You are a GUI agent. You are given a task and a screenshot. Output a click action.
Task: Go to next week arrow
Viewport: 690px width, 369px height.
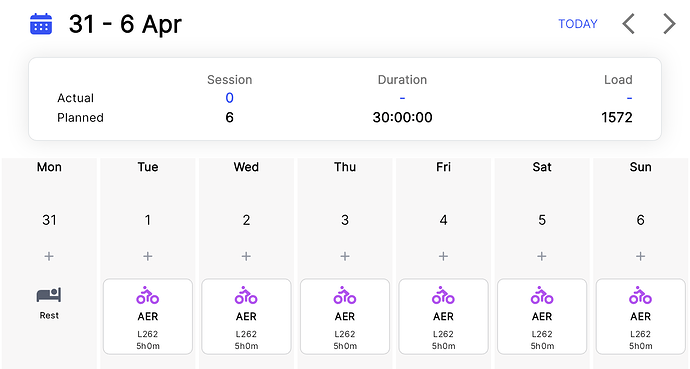[669, 24]
